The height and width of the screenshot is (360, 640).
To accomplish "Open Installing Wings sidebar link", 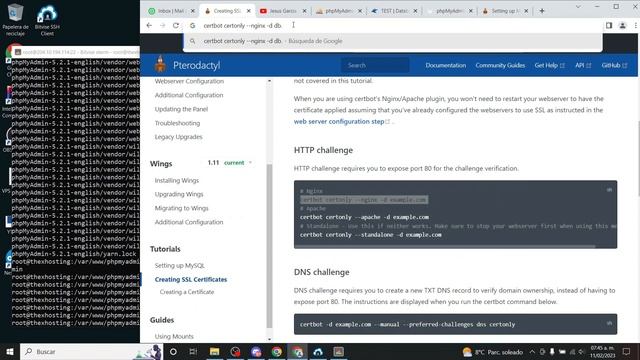I will 177,180.
